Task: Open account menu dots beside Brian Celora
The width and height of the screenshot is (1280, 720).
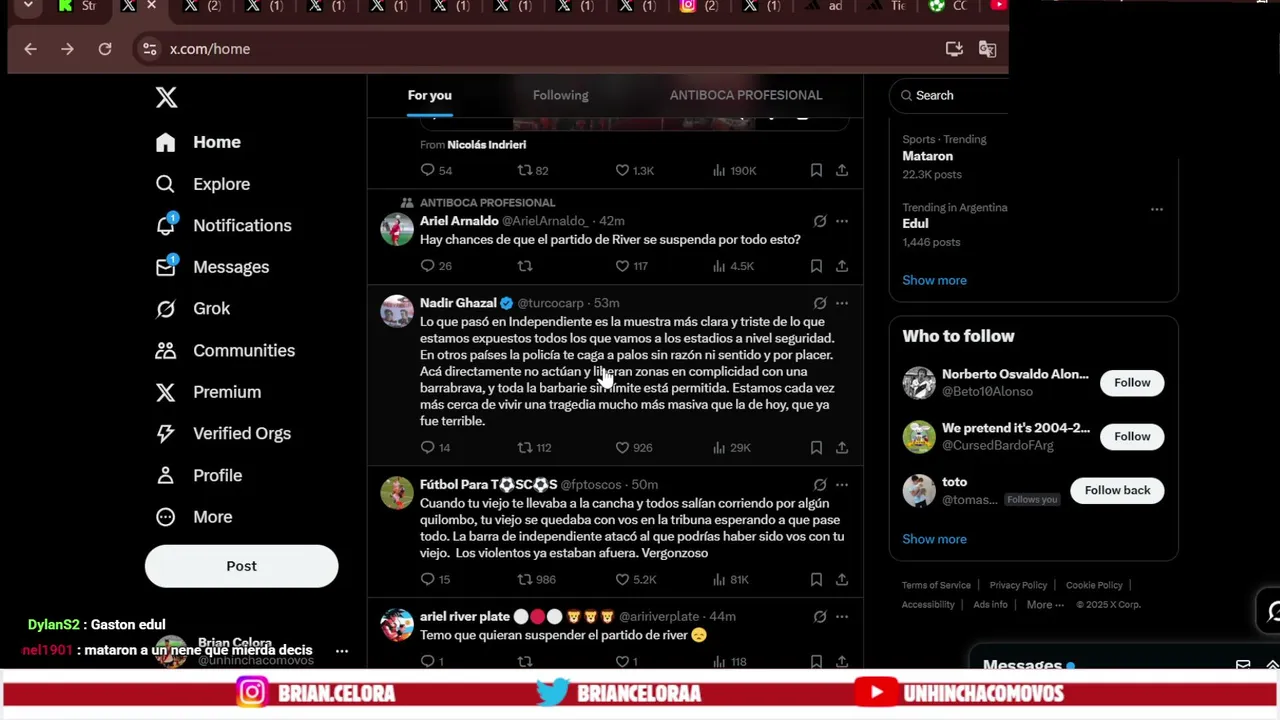Action: click(342, 651)
